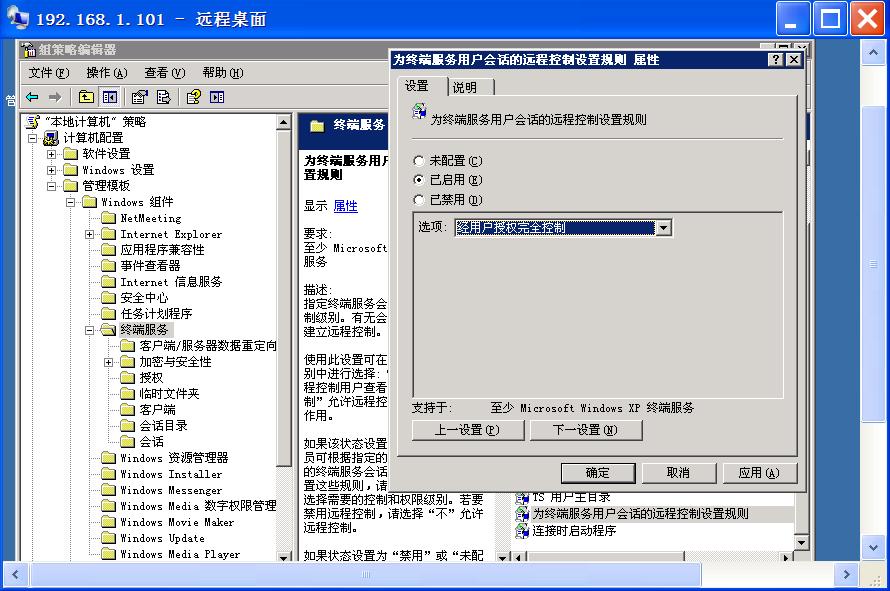Click the dialog title help question-mark icon
This screenshot has height=591, width=890.
tap(775, 60)
